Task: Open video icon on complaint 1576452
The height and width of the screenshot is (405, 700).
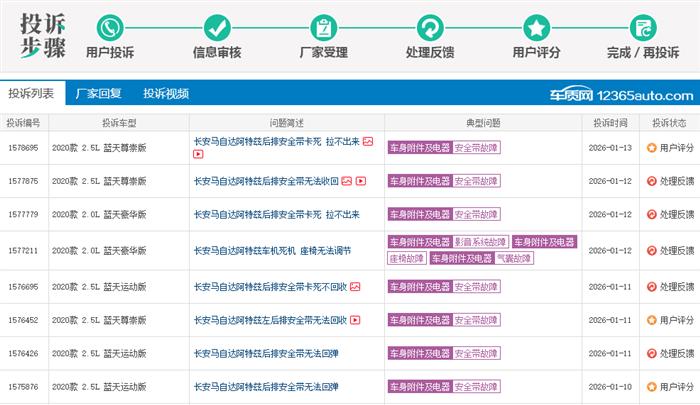Action: [355, 320]
